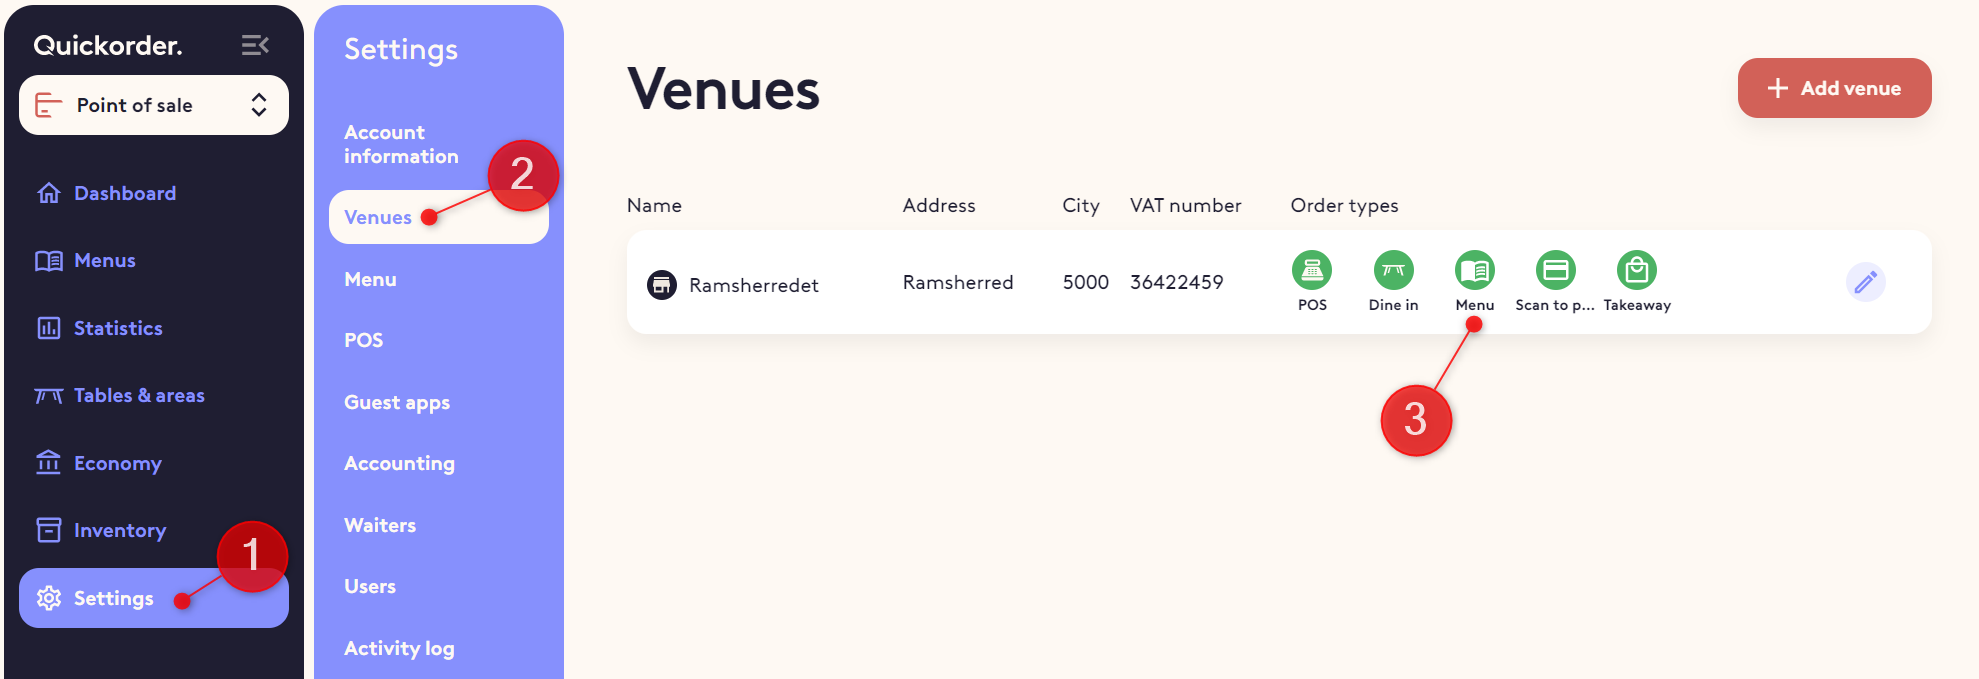Collapse the sidebar using the menu icon
This screenshot has height=679, width=1979.
pyautogui.click(x=255, y=45)
